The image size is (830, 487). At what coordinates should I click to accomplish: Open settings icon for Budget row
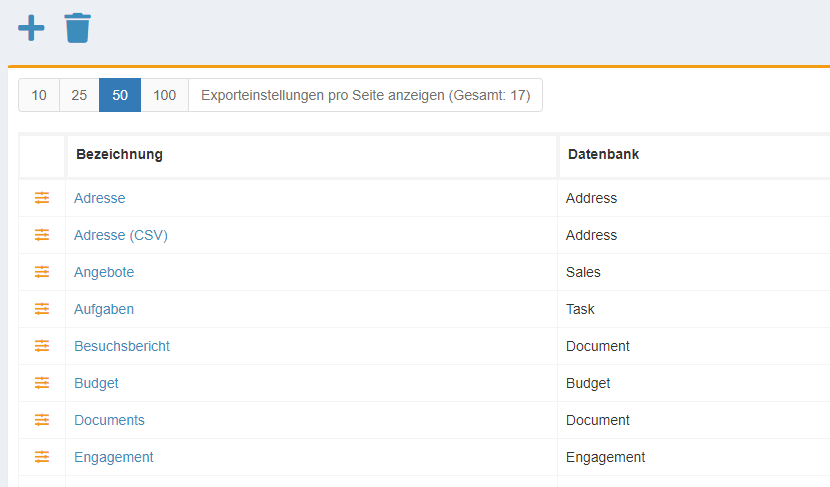(42, 383)
